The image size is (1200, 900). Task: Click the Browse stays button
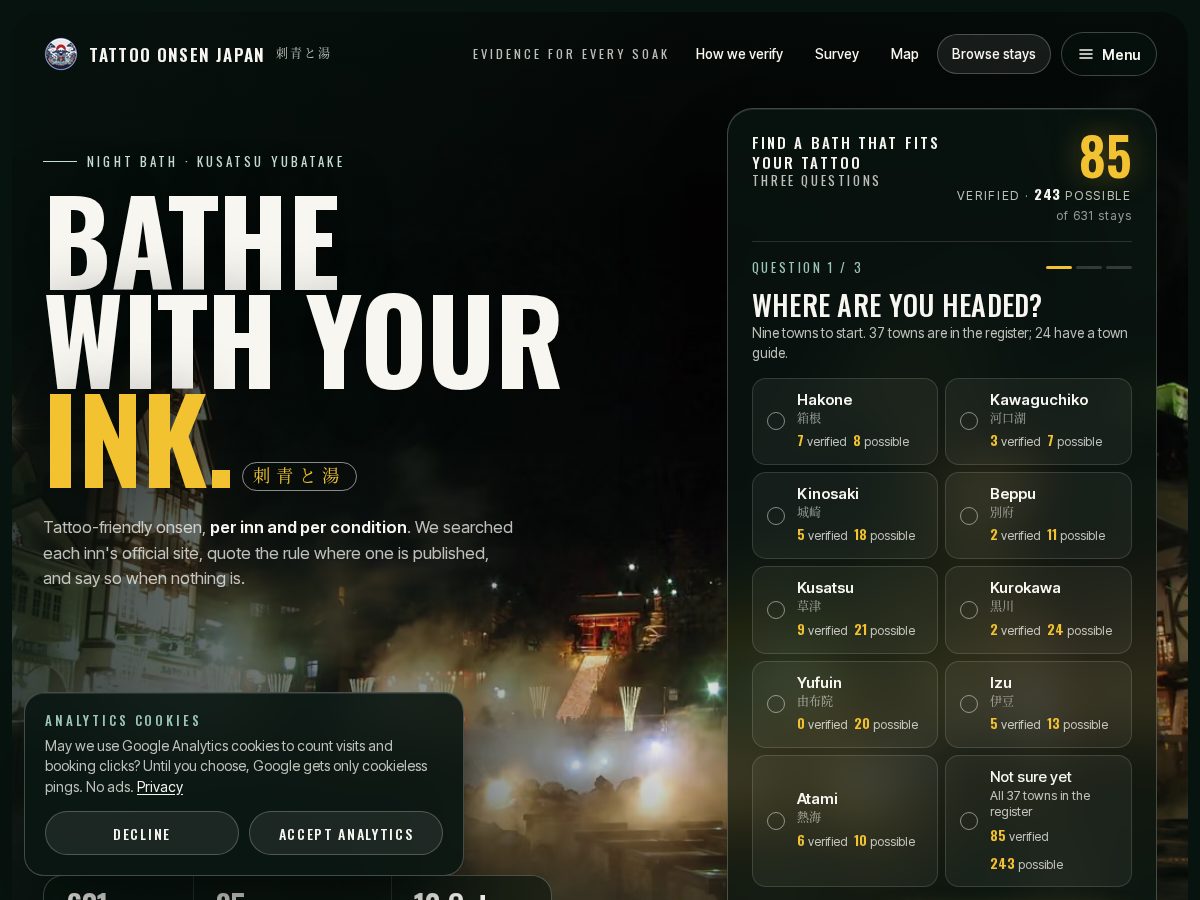pos(994,54)
